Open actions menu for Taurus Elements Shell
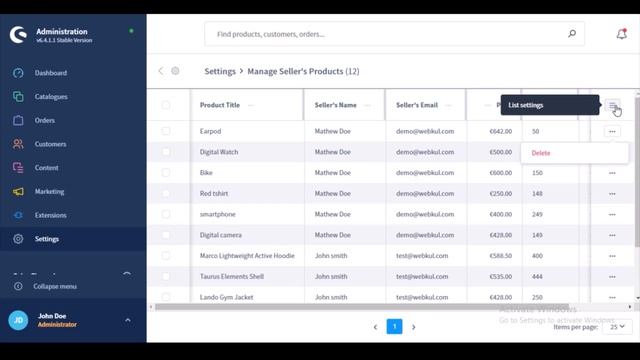This screenshot has width=640, height=360. pyautogui.click(x=612, y=277)
